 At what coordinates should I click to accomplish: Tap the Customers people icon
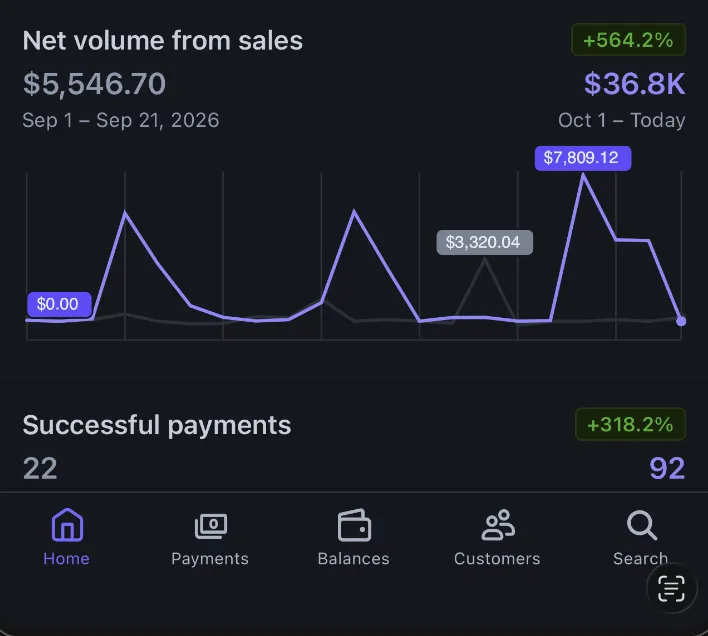(x=498, y=525)
